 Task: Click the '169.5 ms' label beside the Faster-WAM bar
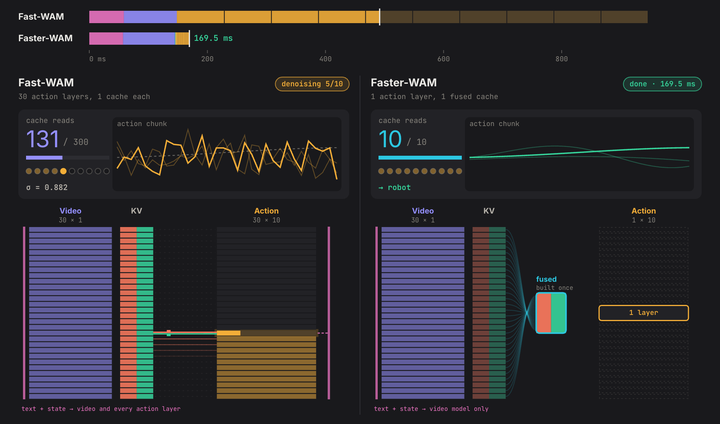(x=213, y=38)
